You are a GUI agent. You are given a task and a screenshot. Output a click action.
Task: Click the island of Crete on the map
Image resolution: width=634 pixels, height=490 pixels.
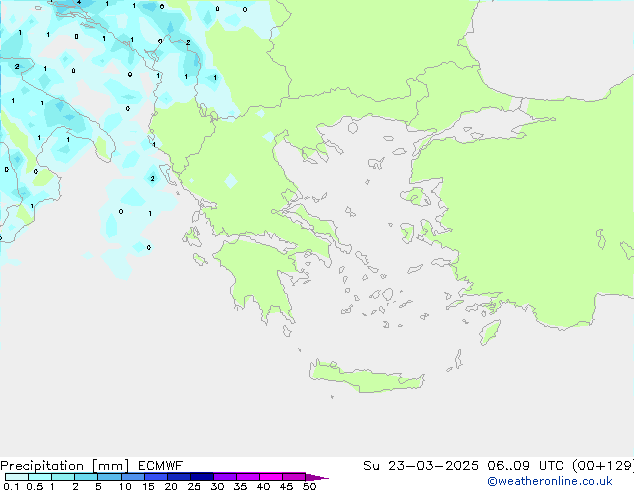[x=366, y=377]
